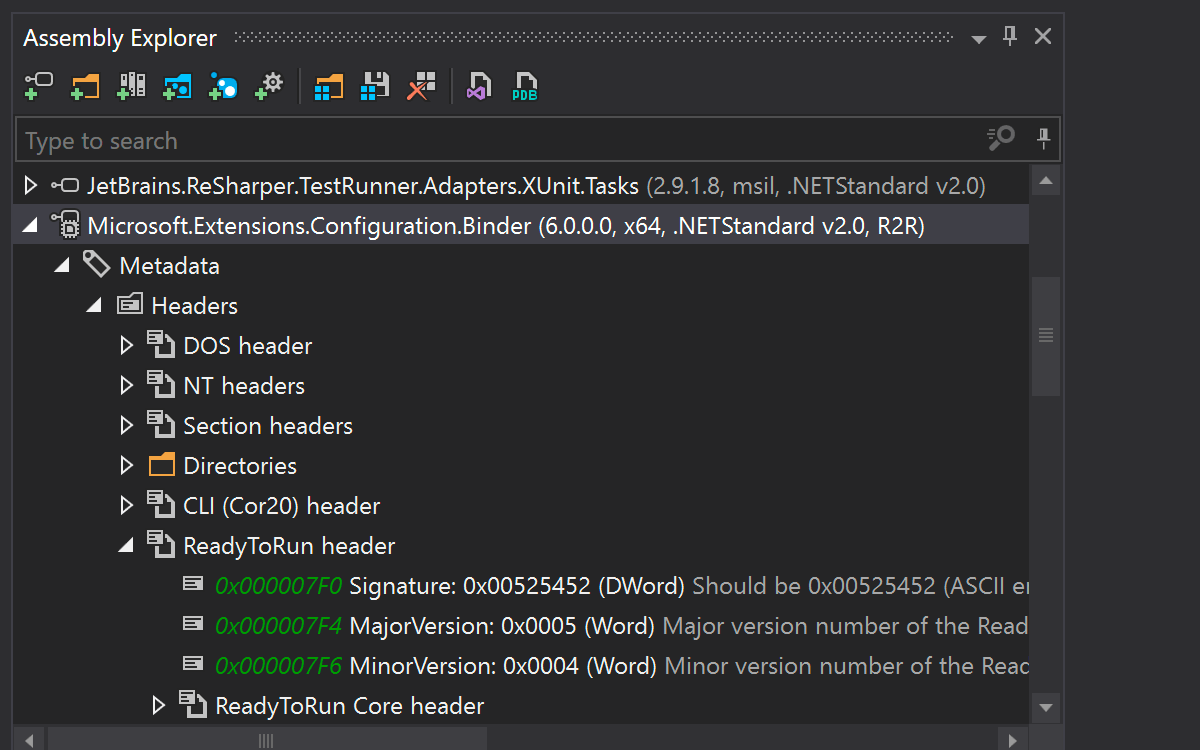This screenshot has width=1200, height=750.
Task: Select the Section headers tree item
Action: click(x=267, y=426)
